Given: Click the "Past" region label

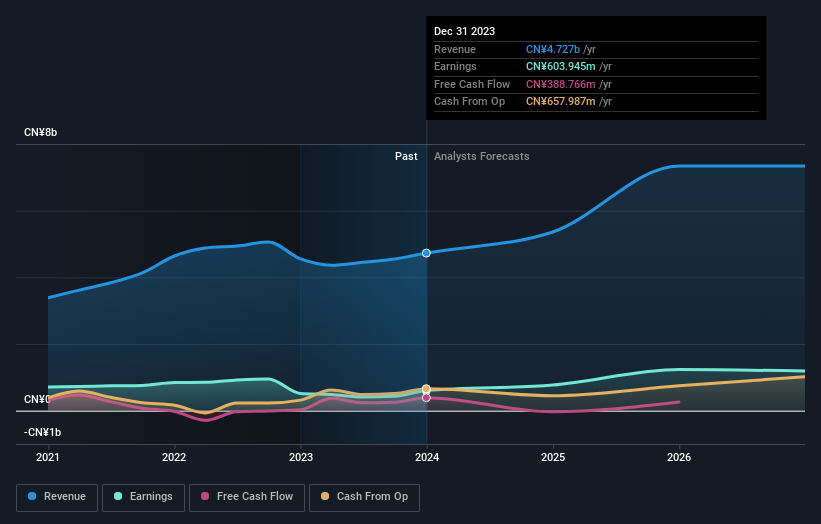Looking at the screenshot, I should [406, 156].
